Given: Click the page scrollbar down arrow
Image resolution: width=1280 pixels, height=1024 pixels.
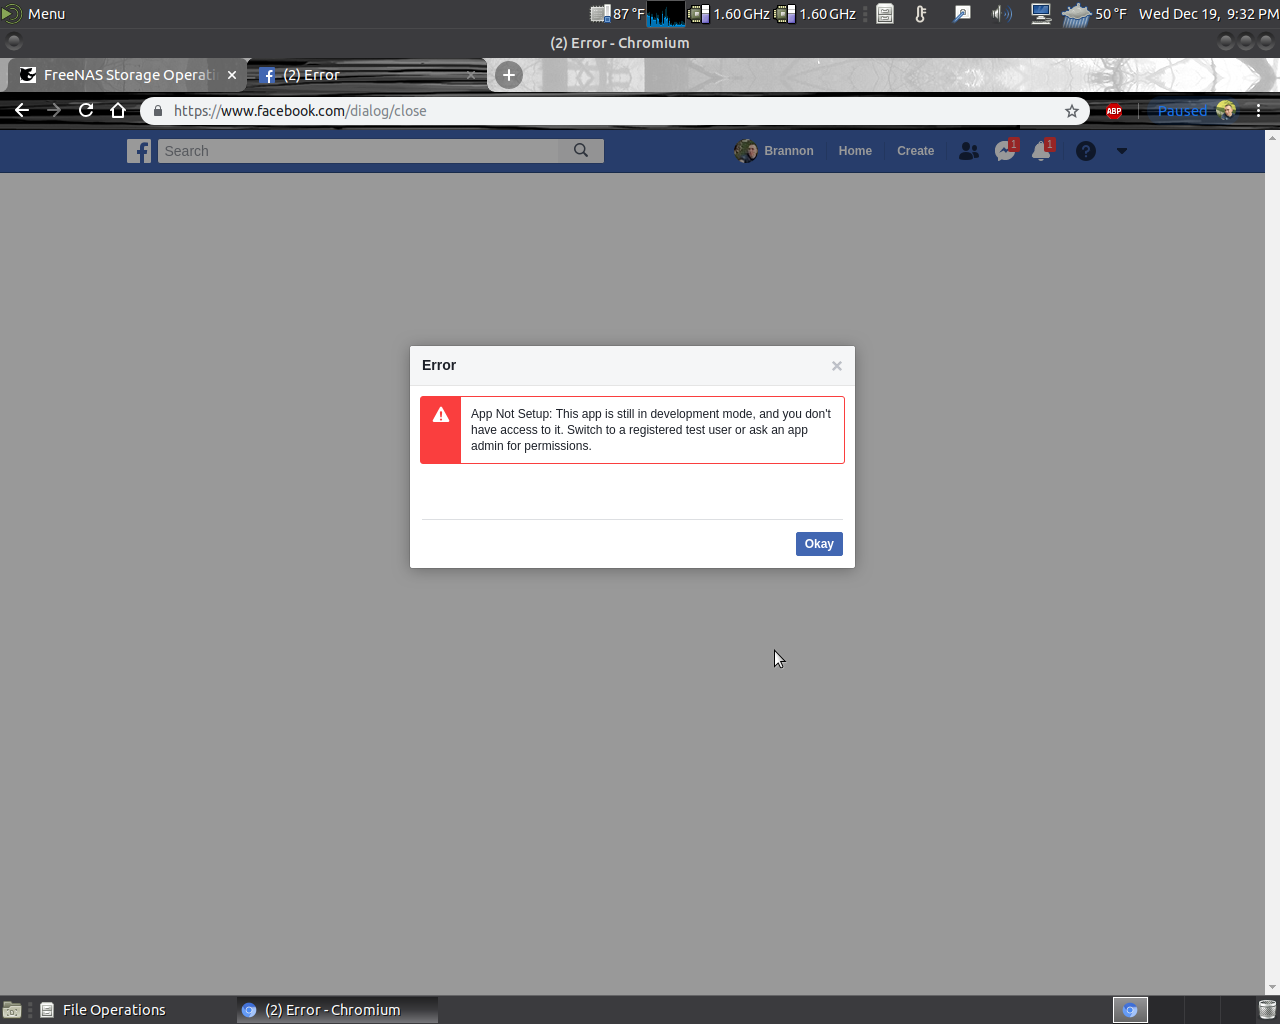Looking at the screenshot, I should click(1272, 988).
